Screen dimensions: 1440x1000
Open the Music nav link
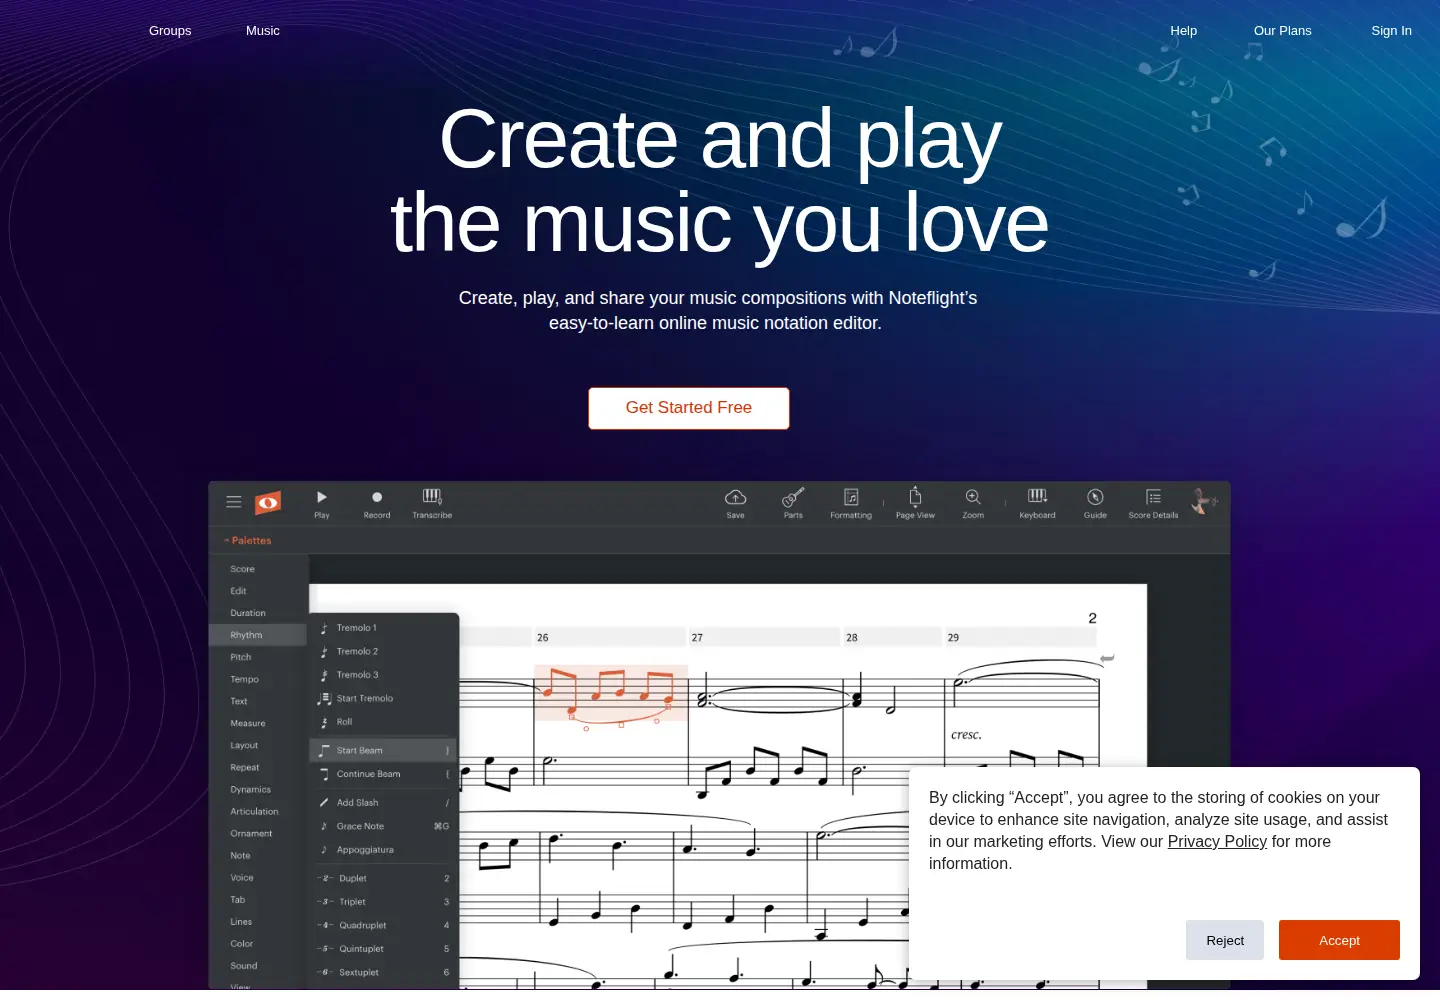coord(263,31)
